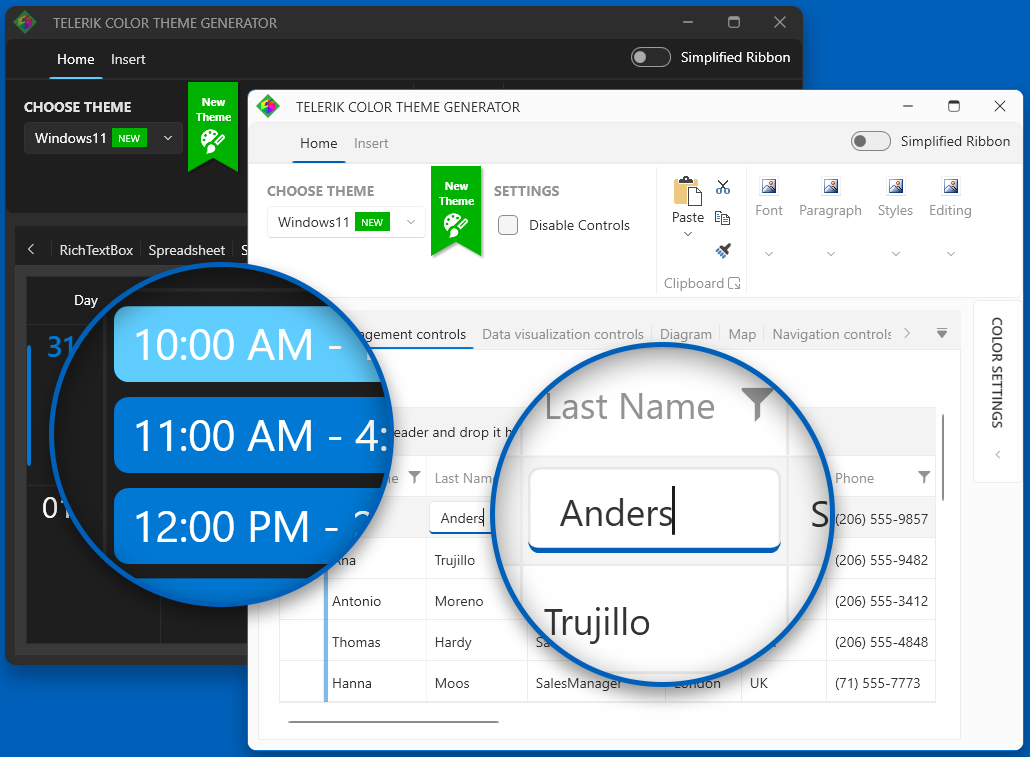Image resolution: width=1030 pixels, height=757 pixels.
Task: Click the Font group icon
Action: [769, 187]
